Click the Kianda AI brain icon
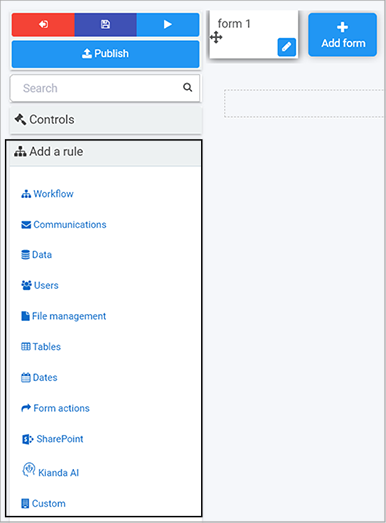 tap(29, 470)
